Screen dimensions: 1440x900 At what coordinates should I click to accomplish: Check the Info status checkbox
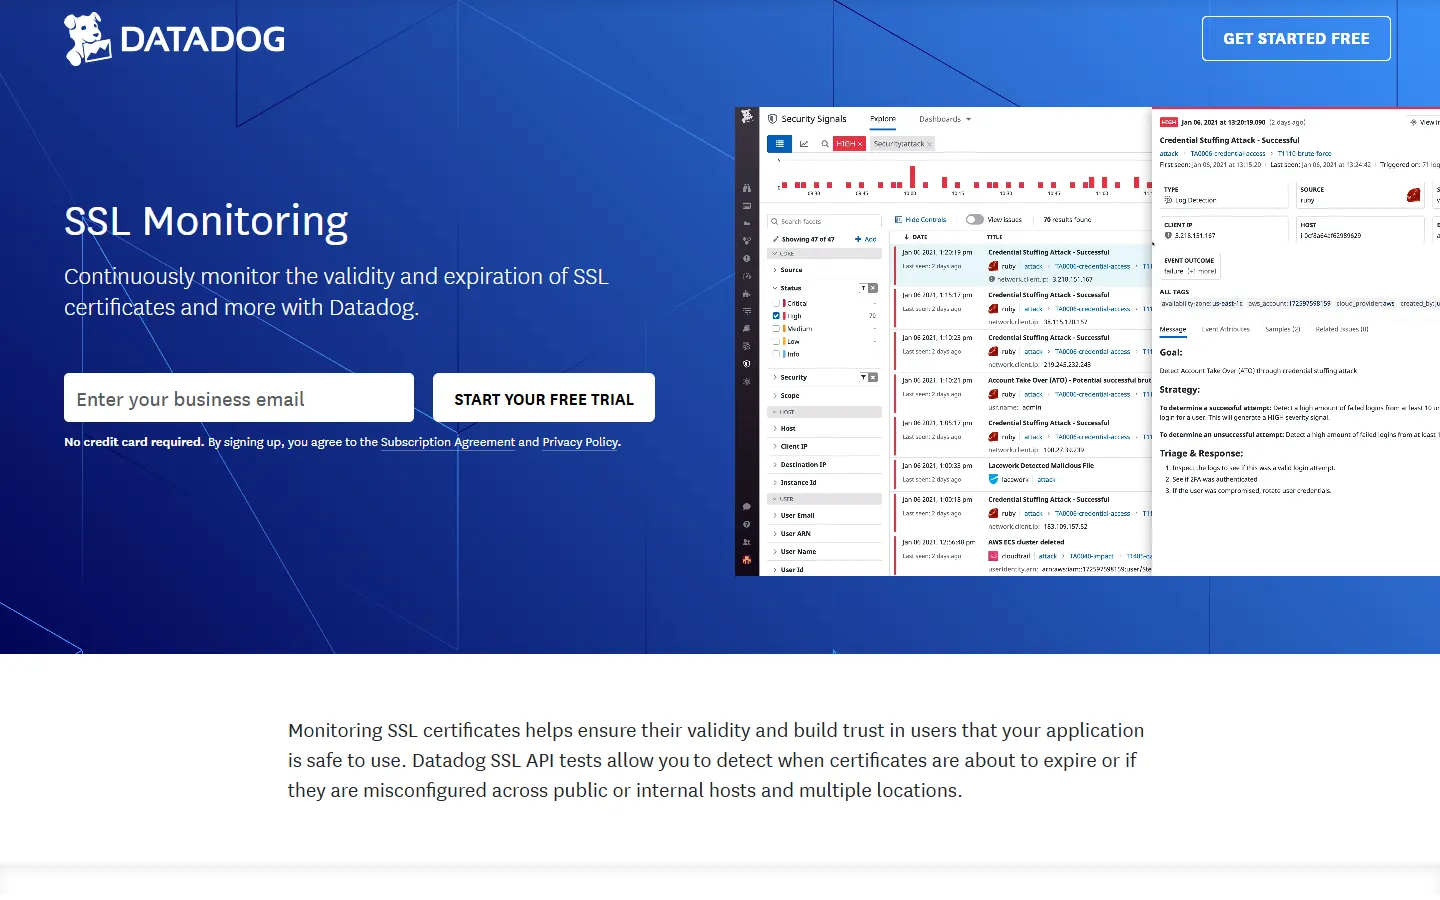[776, 354]
